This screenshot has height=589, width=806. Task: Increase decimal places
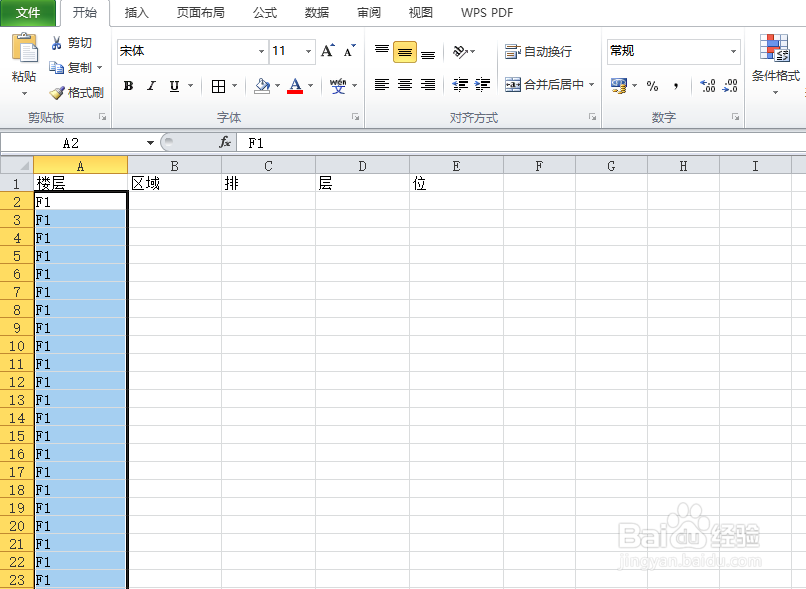[x=708, y=85]
